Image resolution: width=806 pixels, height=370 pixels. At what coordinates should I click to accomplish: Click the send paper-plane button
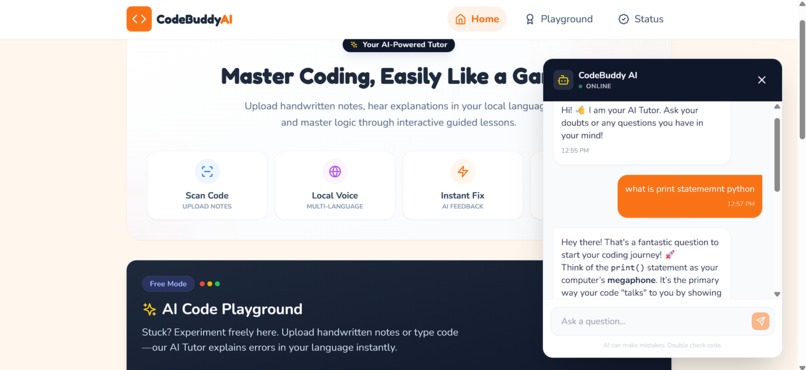point(761,321)
